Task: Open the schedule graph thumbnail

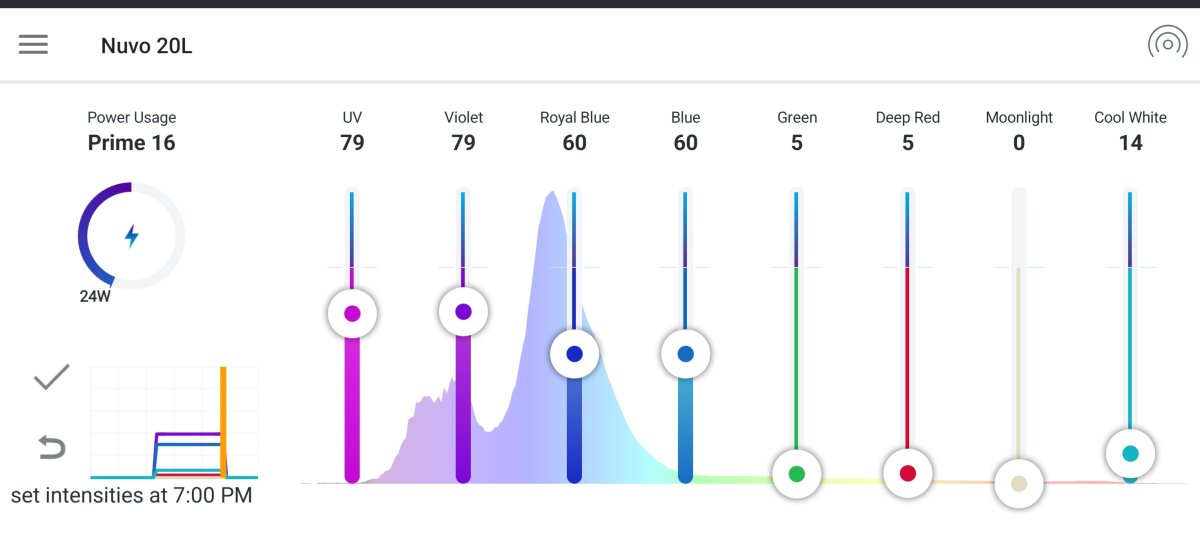Action: [174, 423]
